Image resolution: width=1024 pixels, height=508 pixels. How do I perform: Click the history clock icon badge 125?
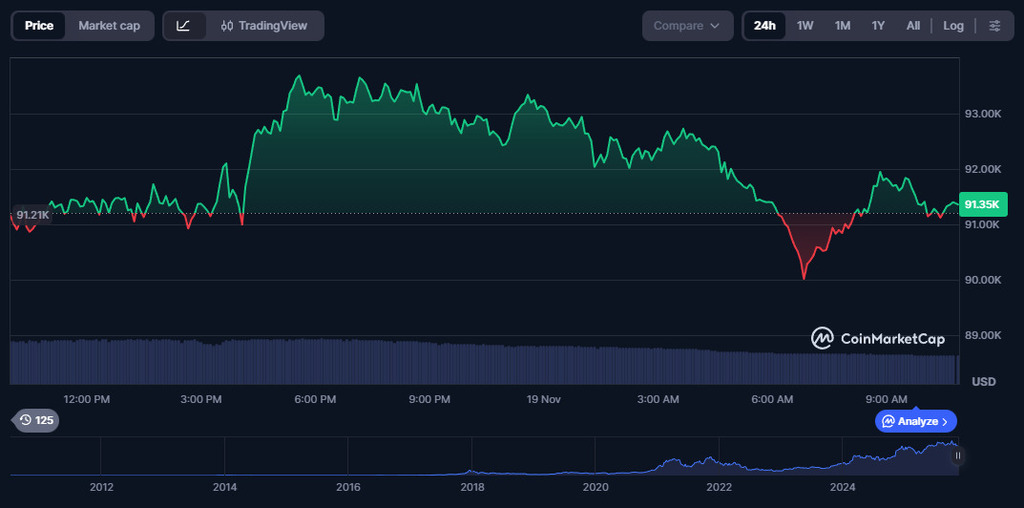point(35,420)
